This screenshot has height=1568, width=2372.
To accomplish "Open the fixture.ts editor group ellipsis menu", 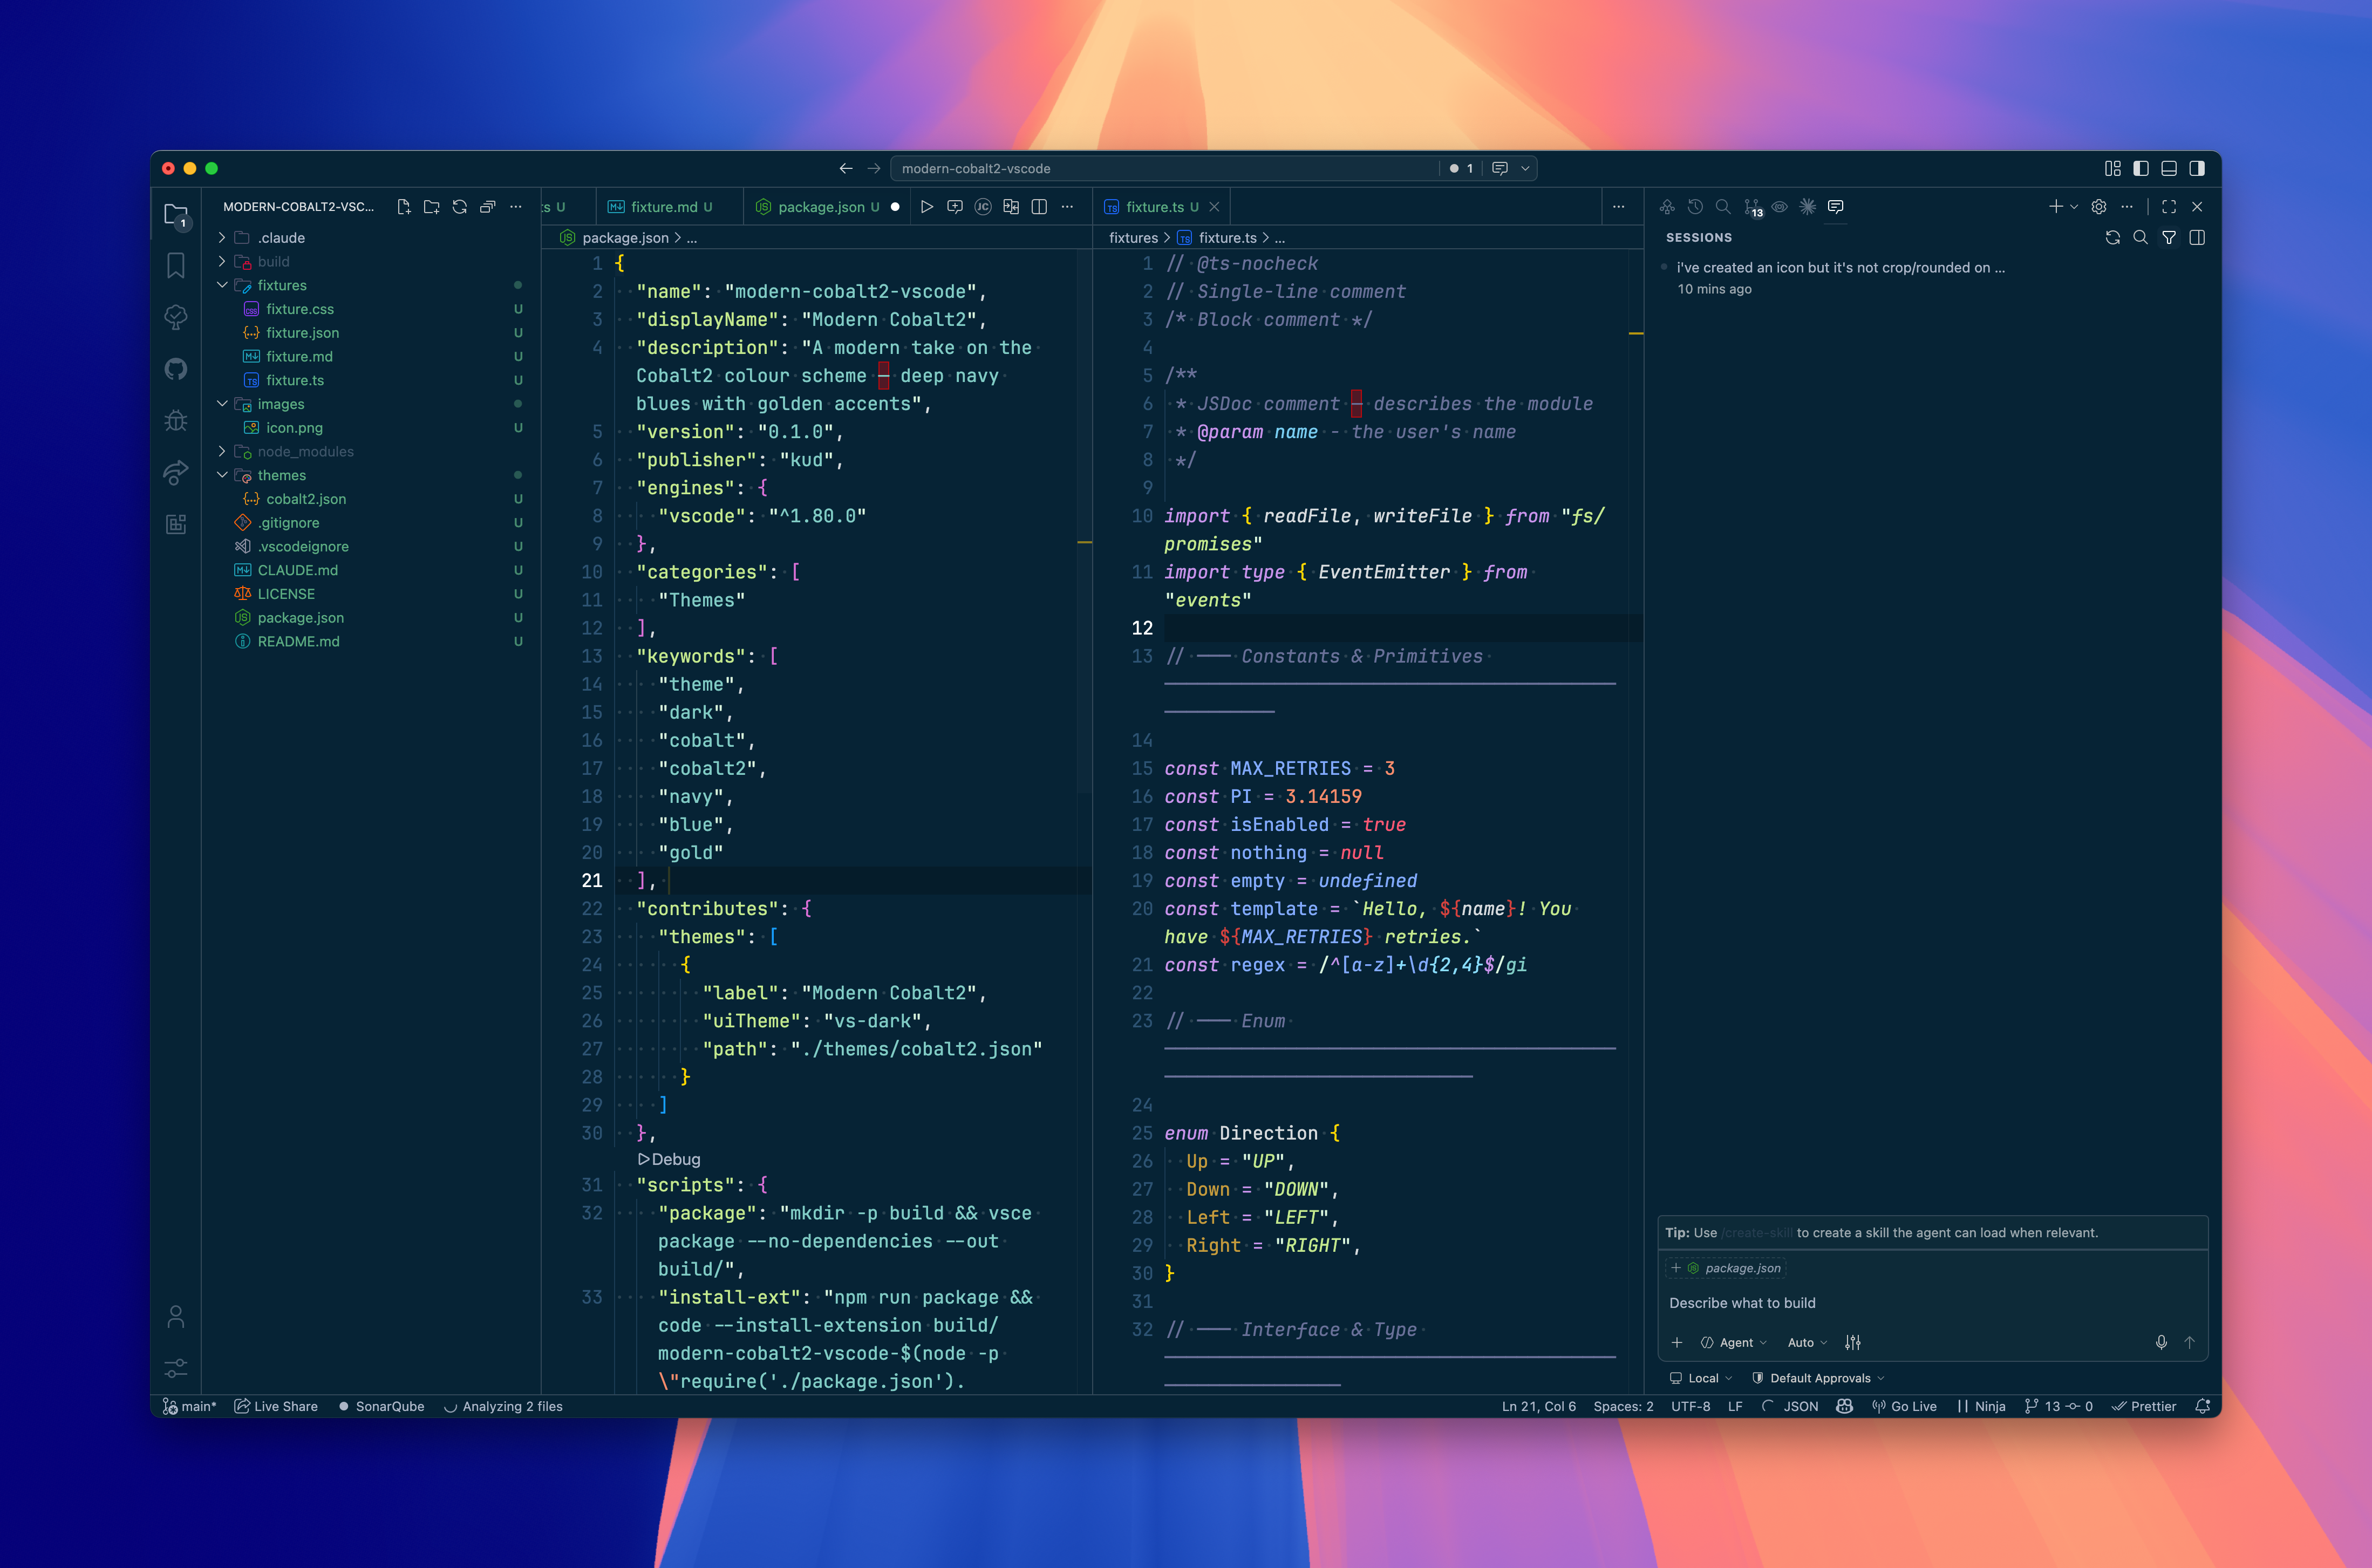I will pos(1619,207).
